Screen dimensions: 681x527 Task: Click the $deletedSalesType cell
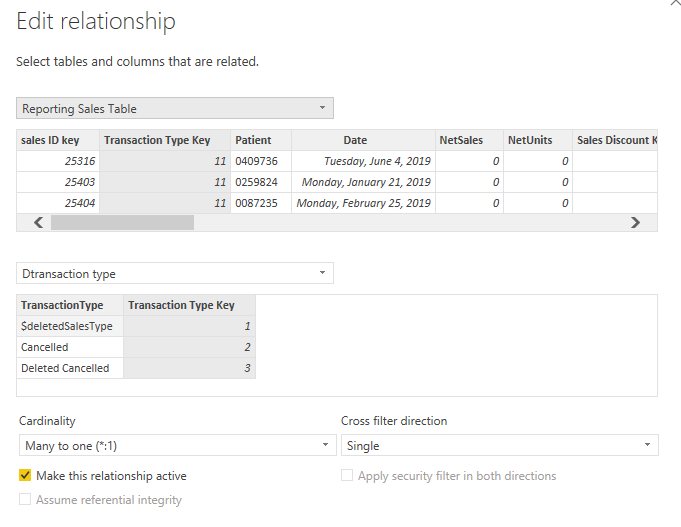tap(70, 326)
